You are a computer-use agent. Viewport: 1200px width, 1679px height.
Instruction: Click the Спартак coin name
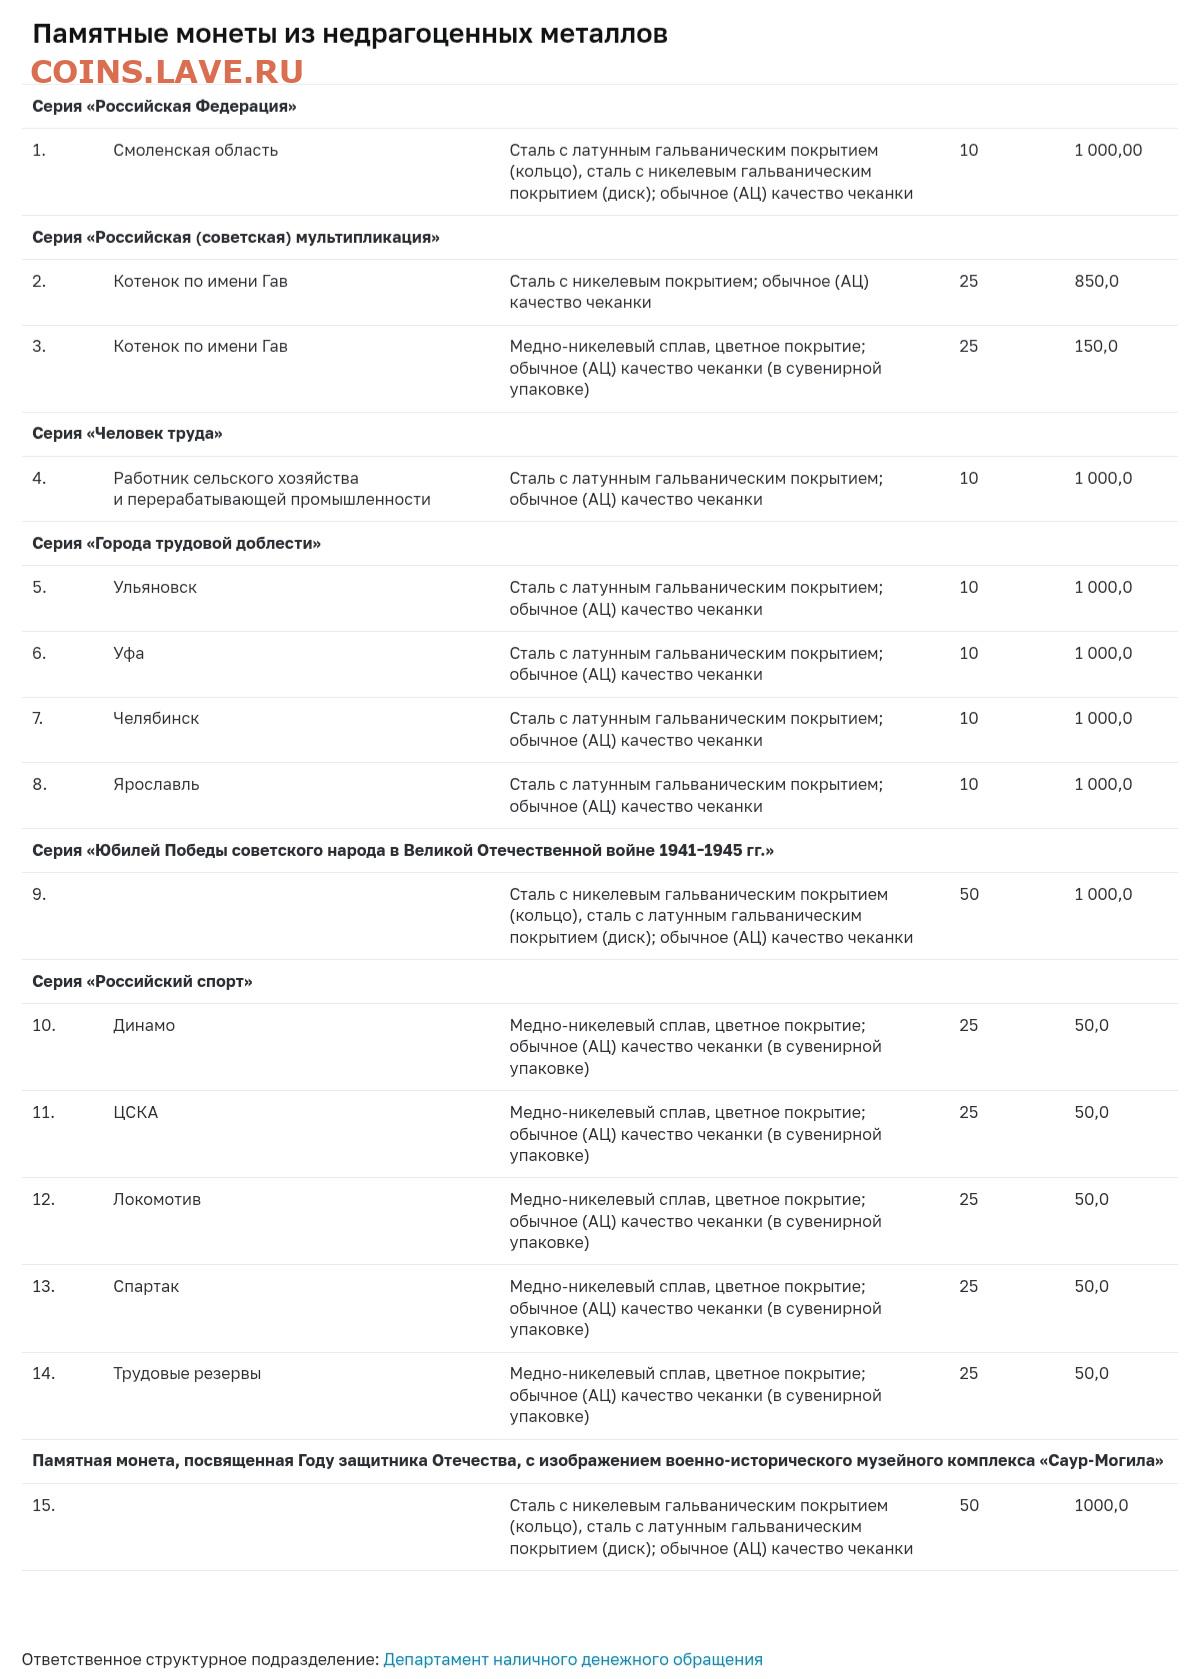click(146, 1286)
